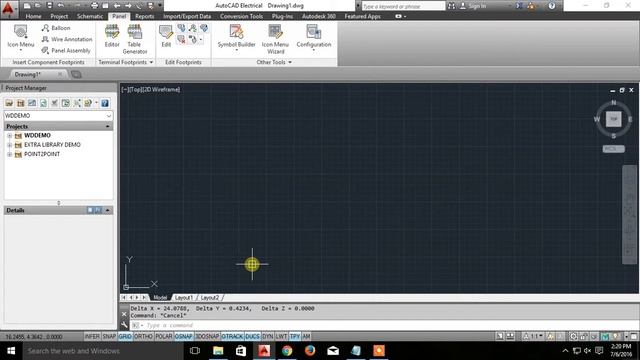Click the wrench icon beside command line
Viewport: 640px width, 360px height.
pyautogui.click(x=124, y=325)
